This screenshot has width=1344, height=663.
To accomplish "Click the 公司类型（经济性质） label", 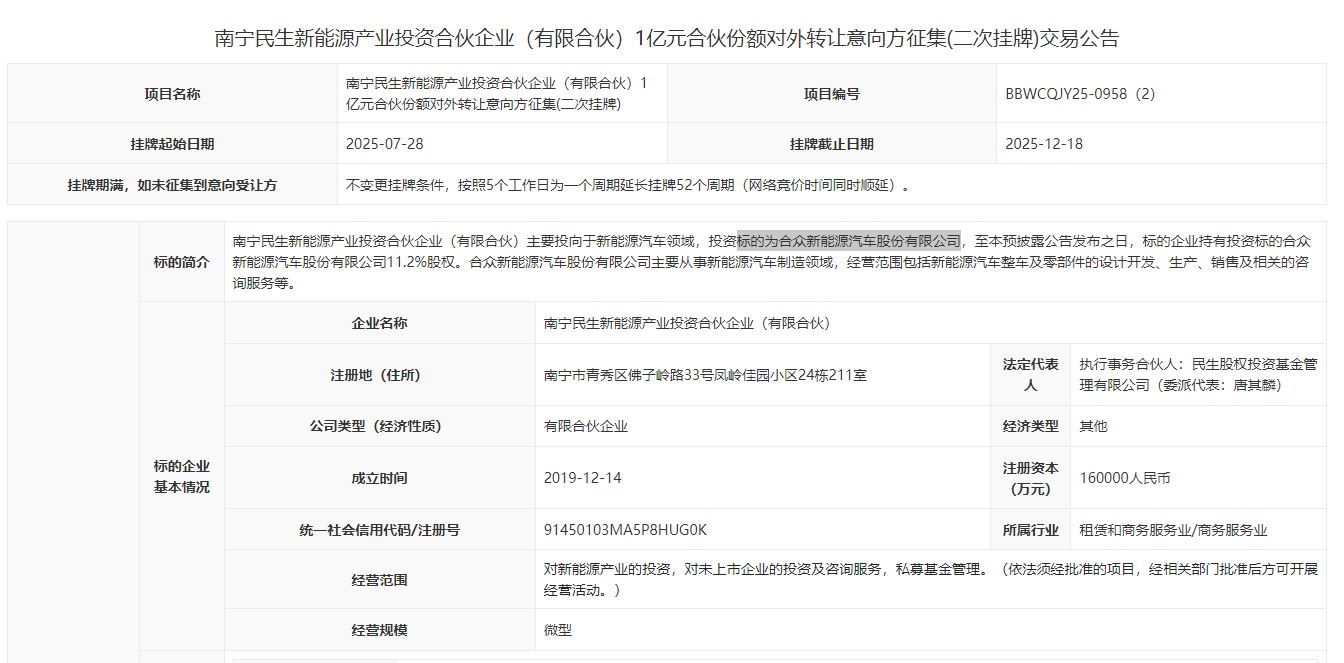I will click(379, 426).
